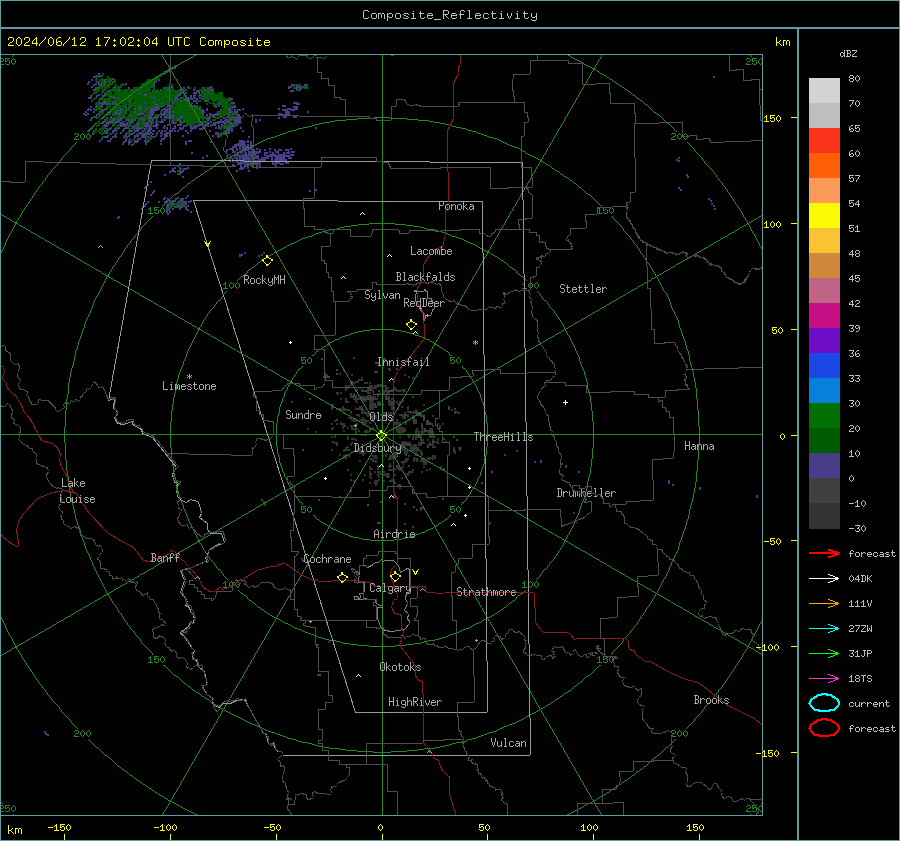The width and height of the screenshot is (900, 841).
Task: Click the Stettler label
Action: pos(583,289)
